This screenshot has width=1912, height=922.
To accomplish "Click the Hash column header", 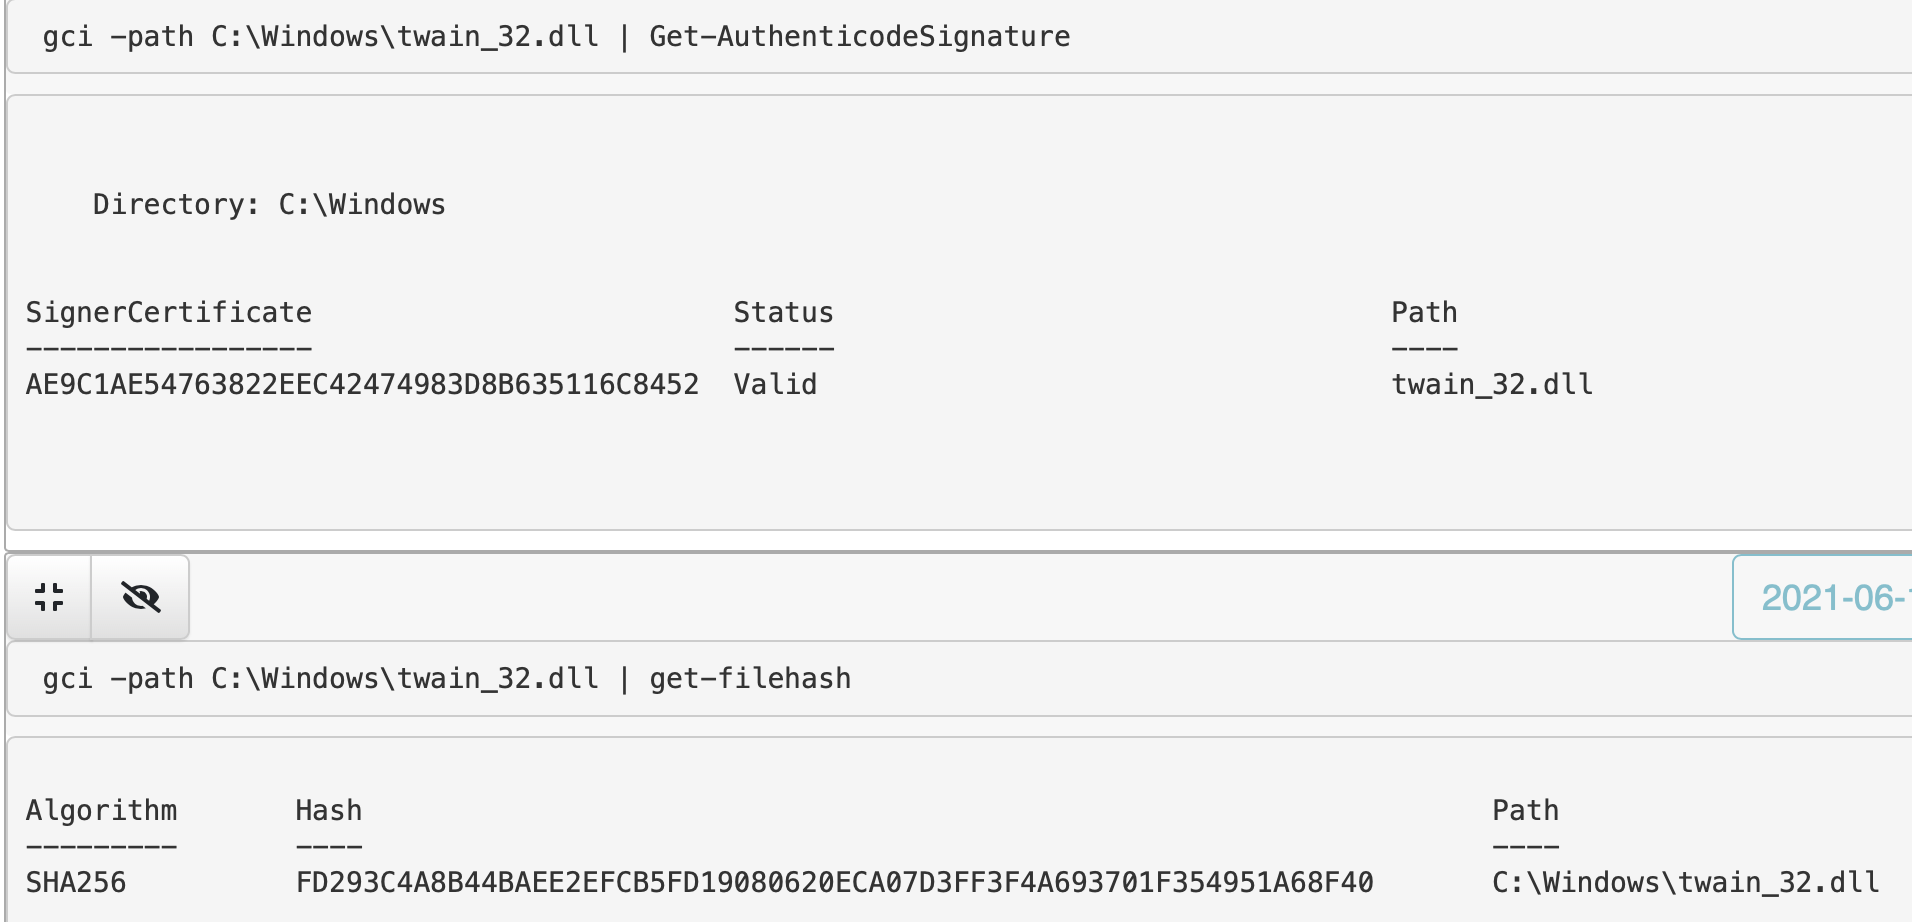I will pyautogui.click(x=328, y=811).
